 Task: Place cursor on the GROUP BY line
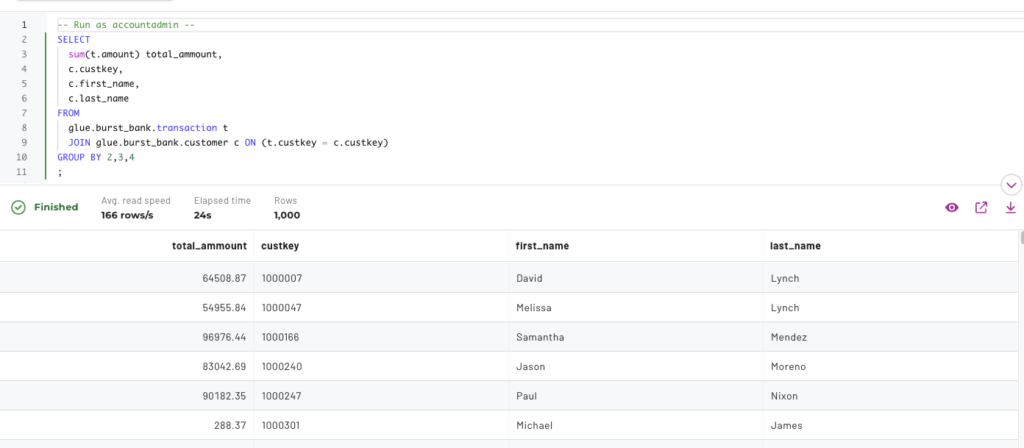pyautogui.click(x=96, y=158)
